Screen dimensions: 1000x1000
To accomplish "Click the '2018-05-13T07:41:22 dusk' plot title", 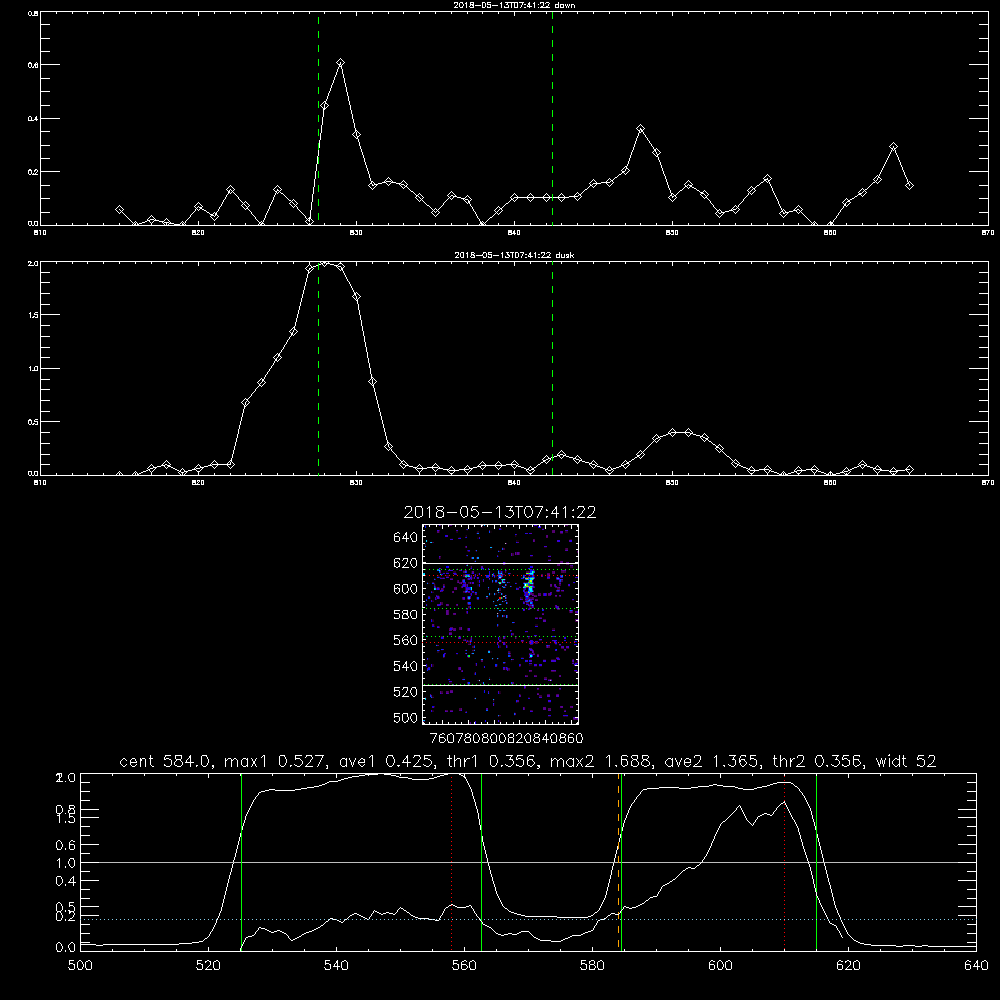I will pyautogui.click(x=514, y=255).
